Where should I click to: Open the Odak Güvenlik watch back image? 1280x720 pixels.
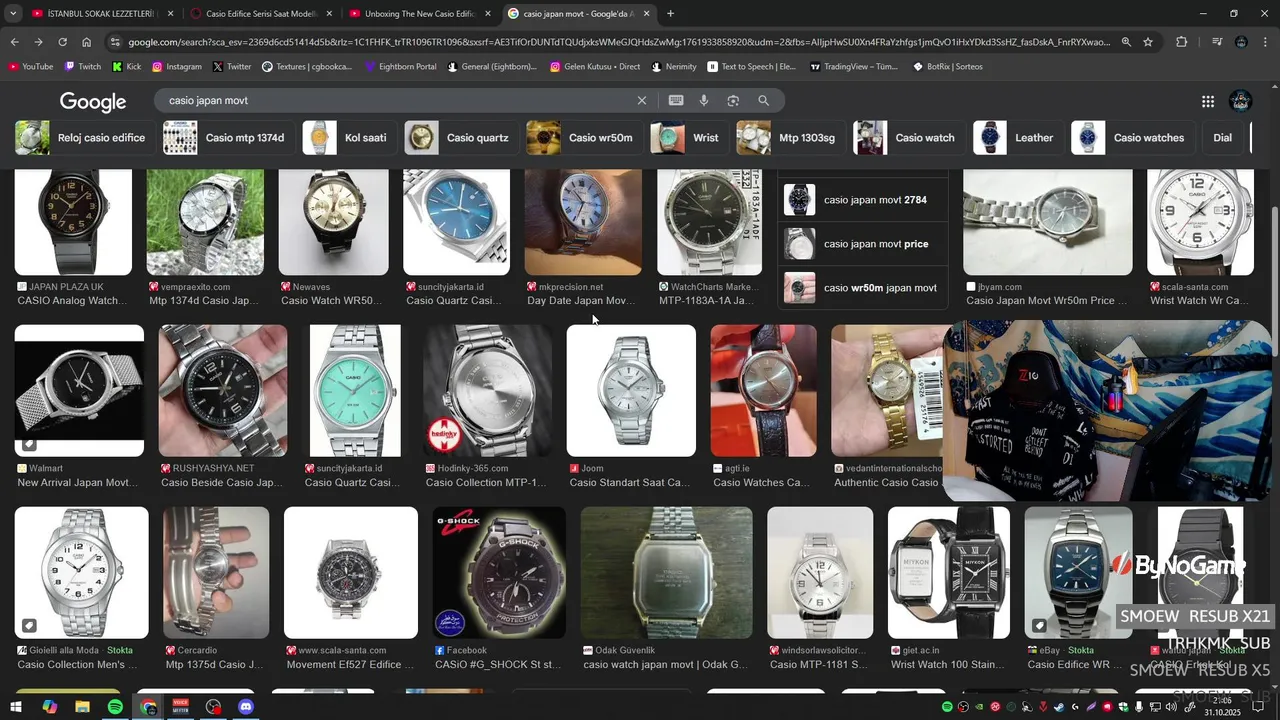667,573
